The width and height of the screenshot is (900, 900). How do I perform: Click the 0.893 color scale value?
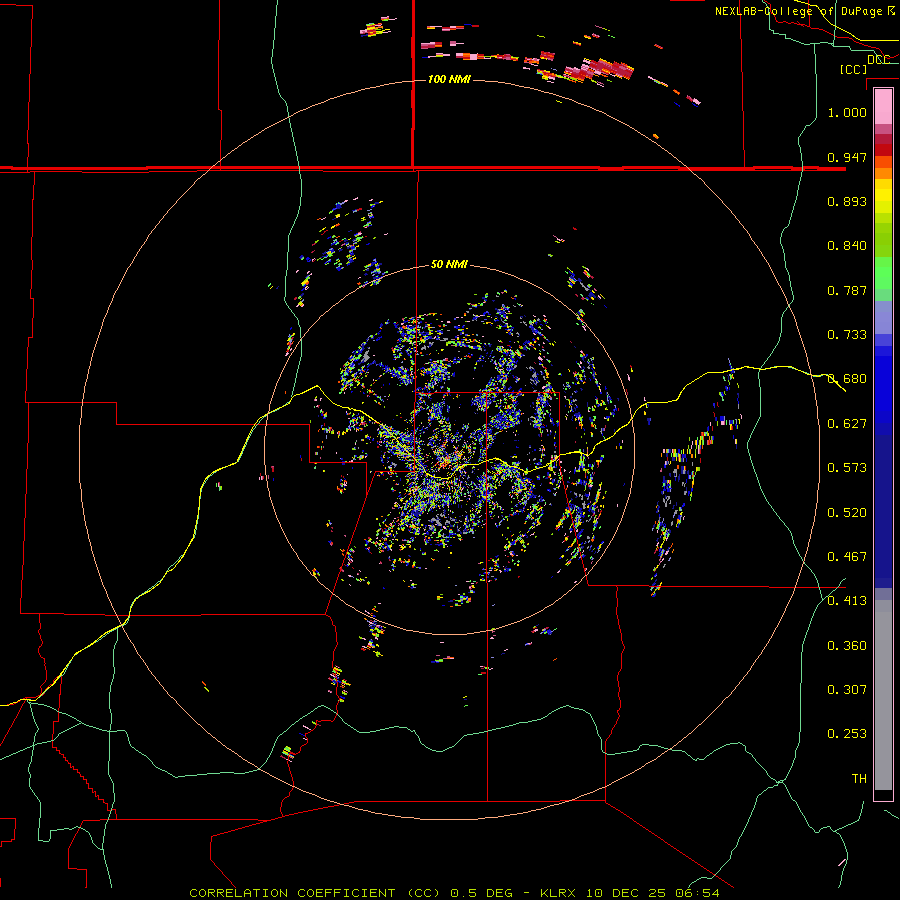click(847, 201)
